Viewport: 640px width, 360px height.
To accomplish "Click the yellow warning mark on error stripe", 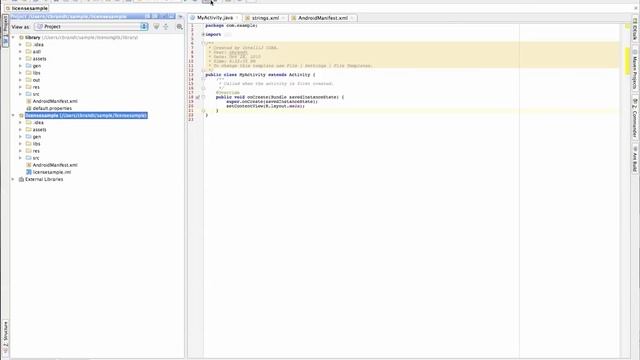I will (x=628, y=61).
